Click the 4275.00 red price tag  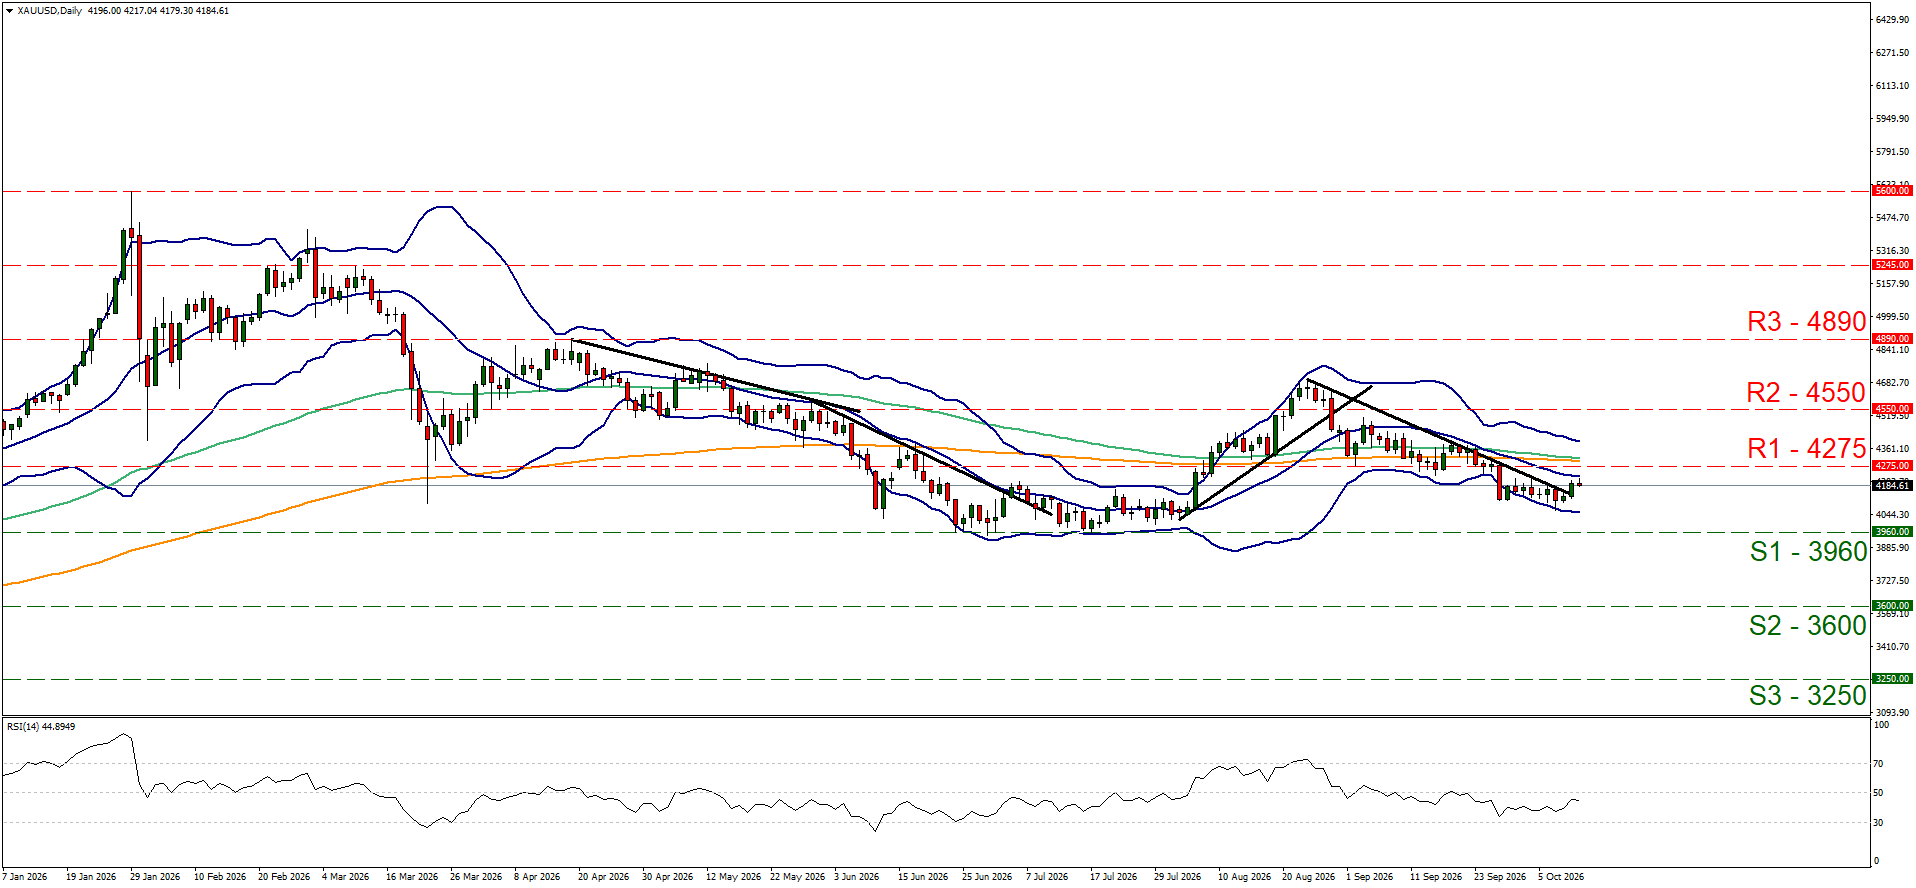pos(1892,466)
